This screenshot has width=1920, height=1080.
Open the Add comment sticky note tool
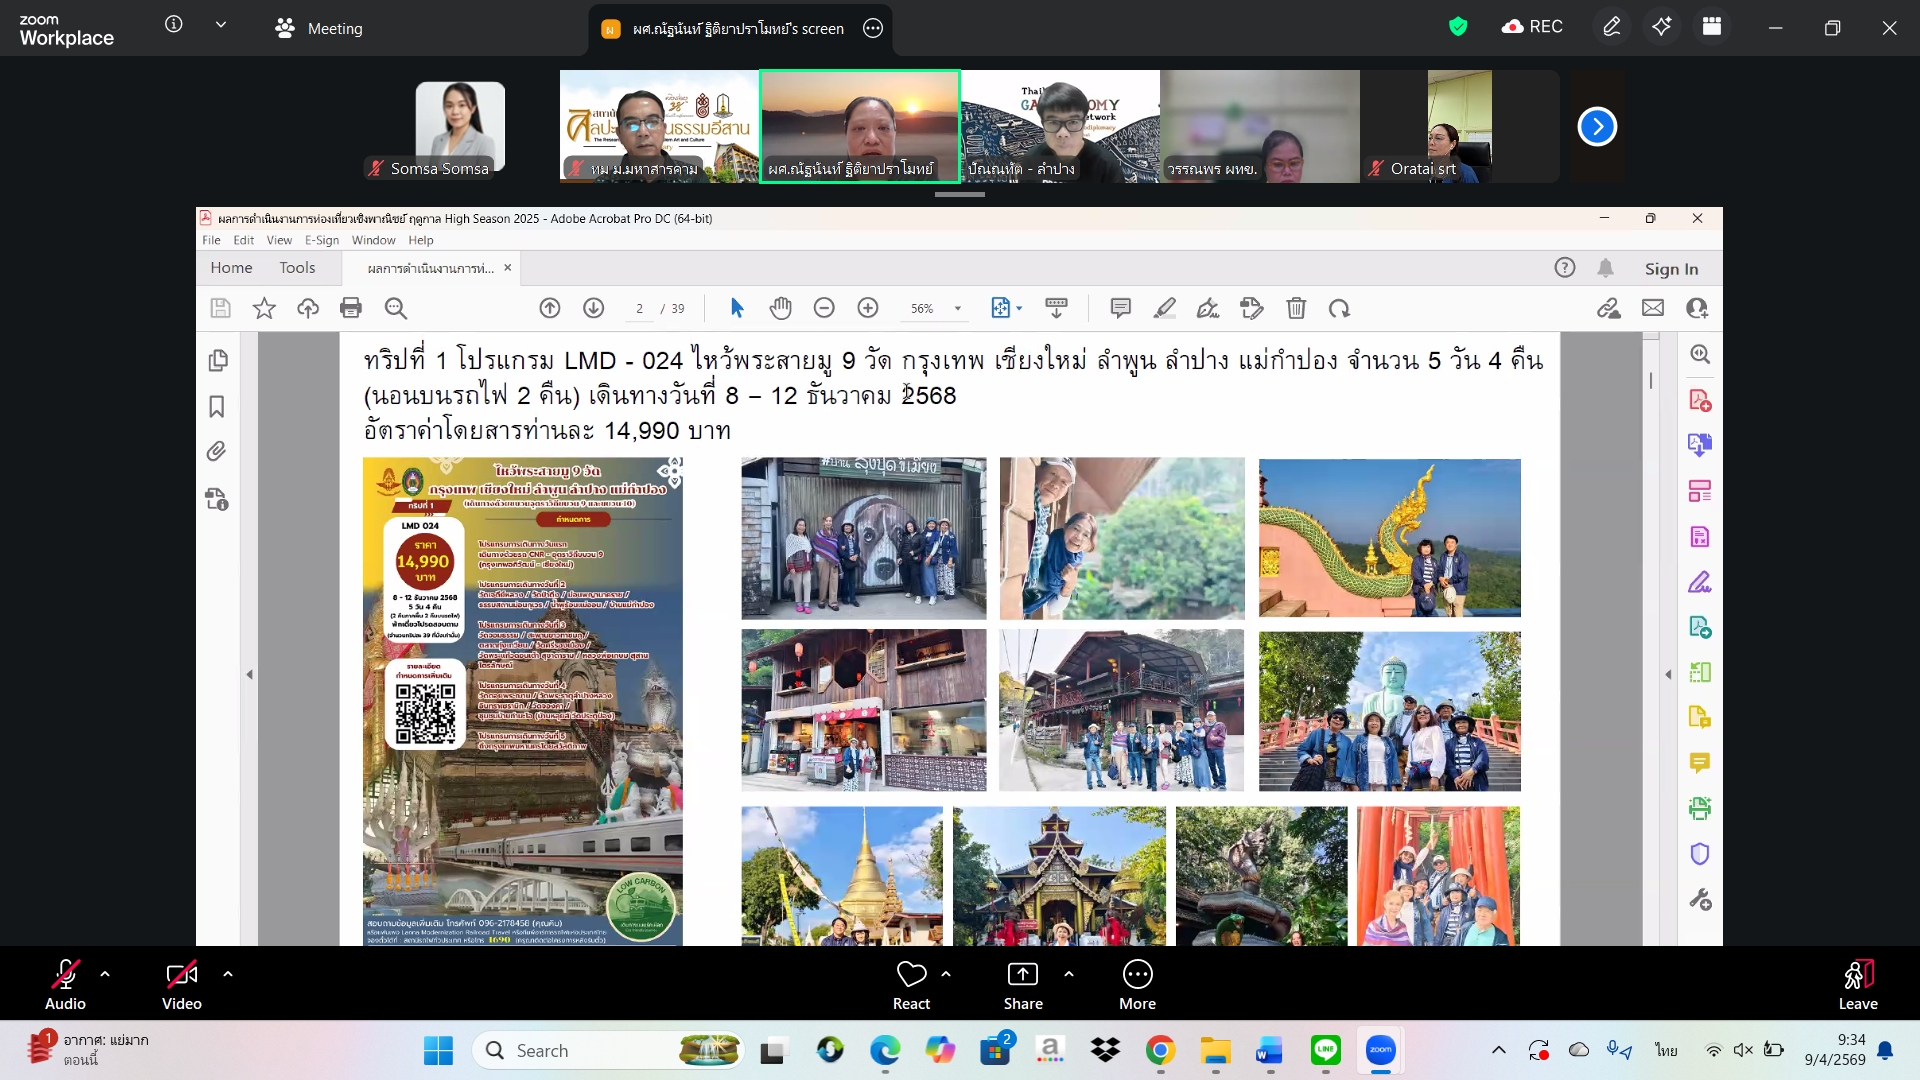(x=1120, y=308)
